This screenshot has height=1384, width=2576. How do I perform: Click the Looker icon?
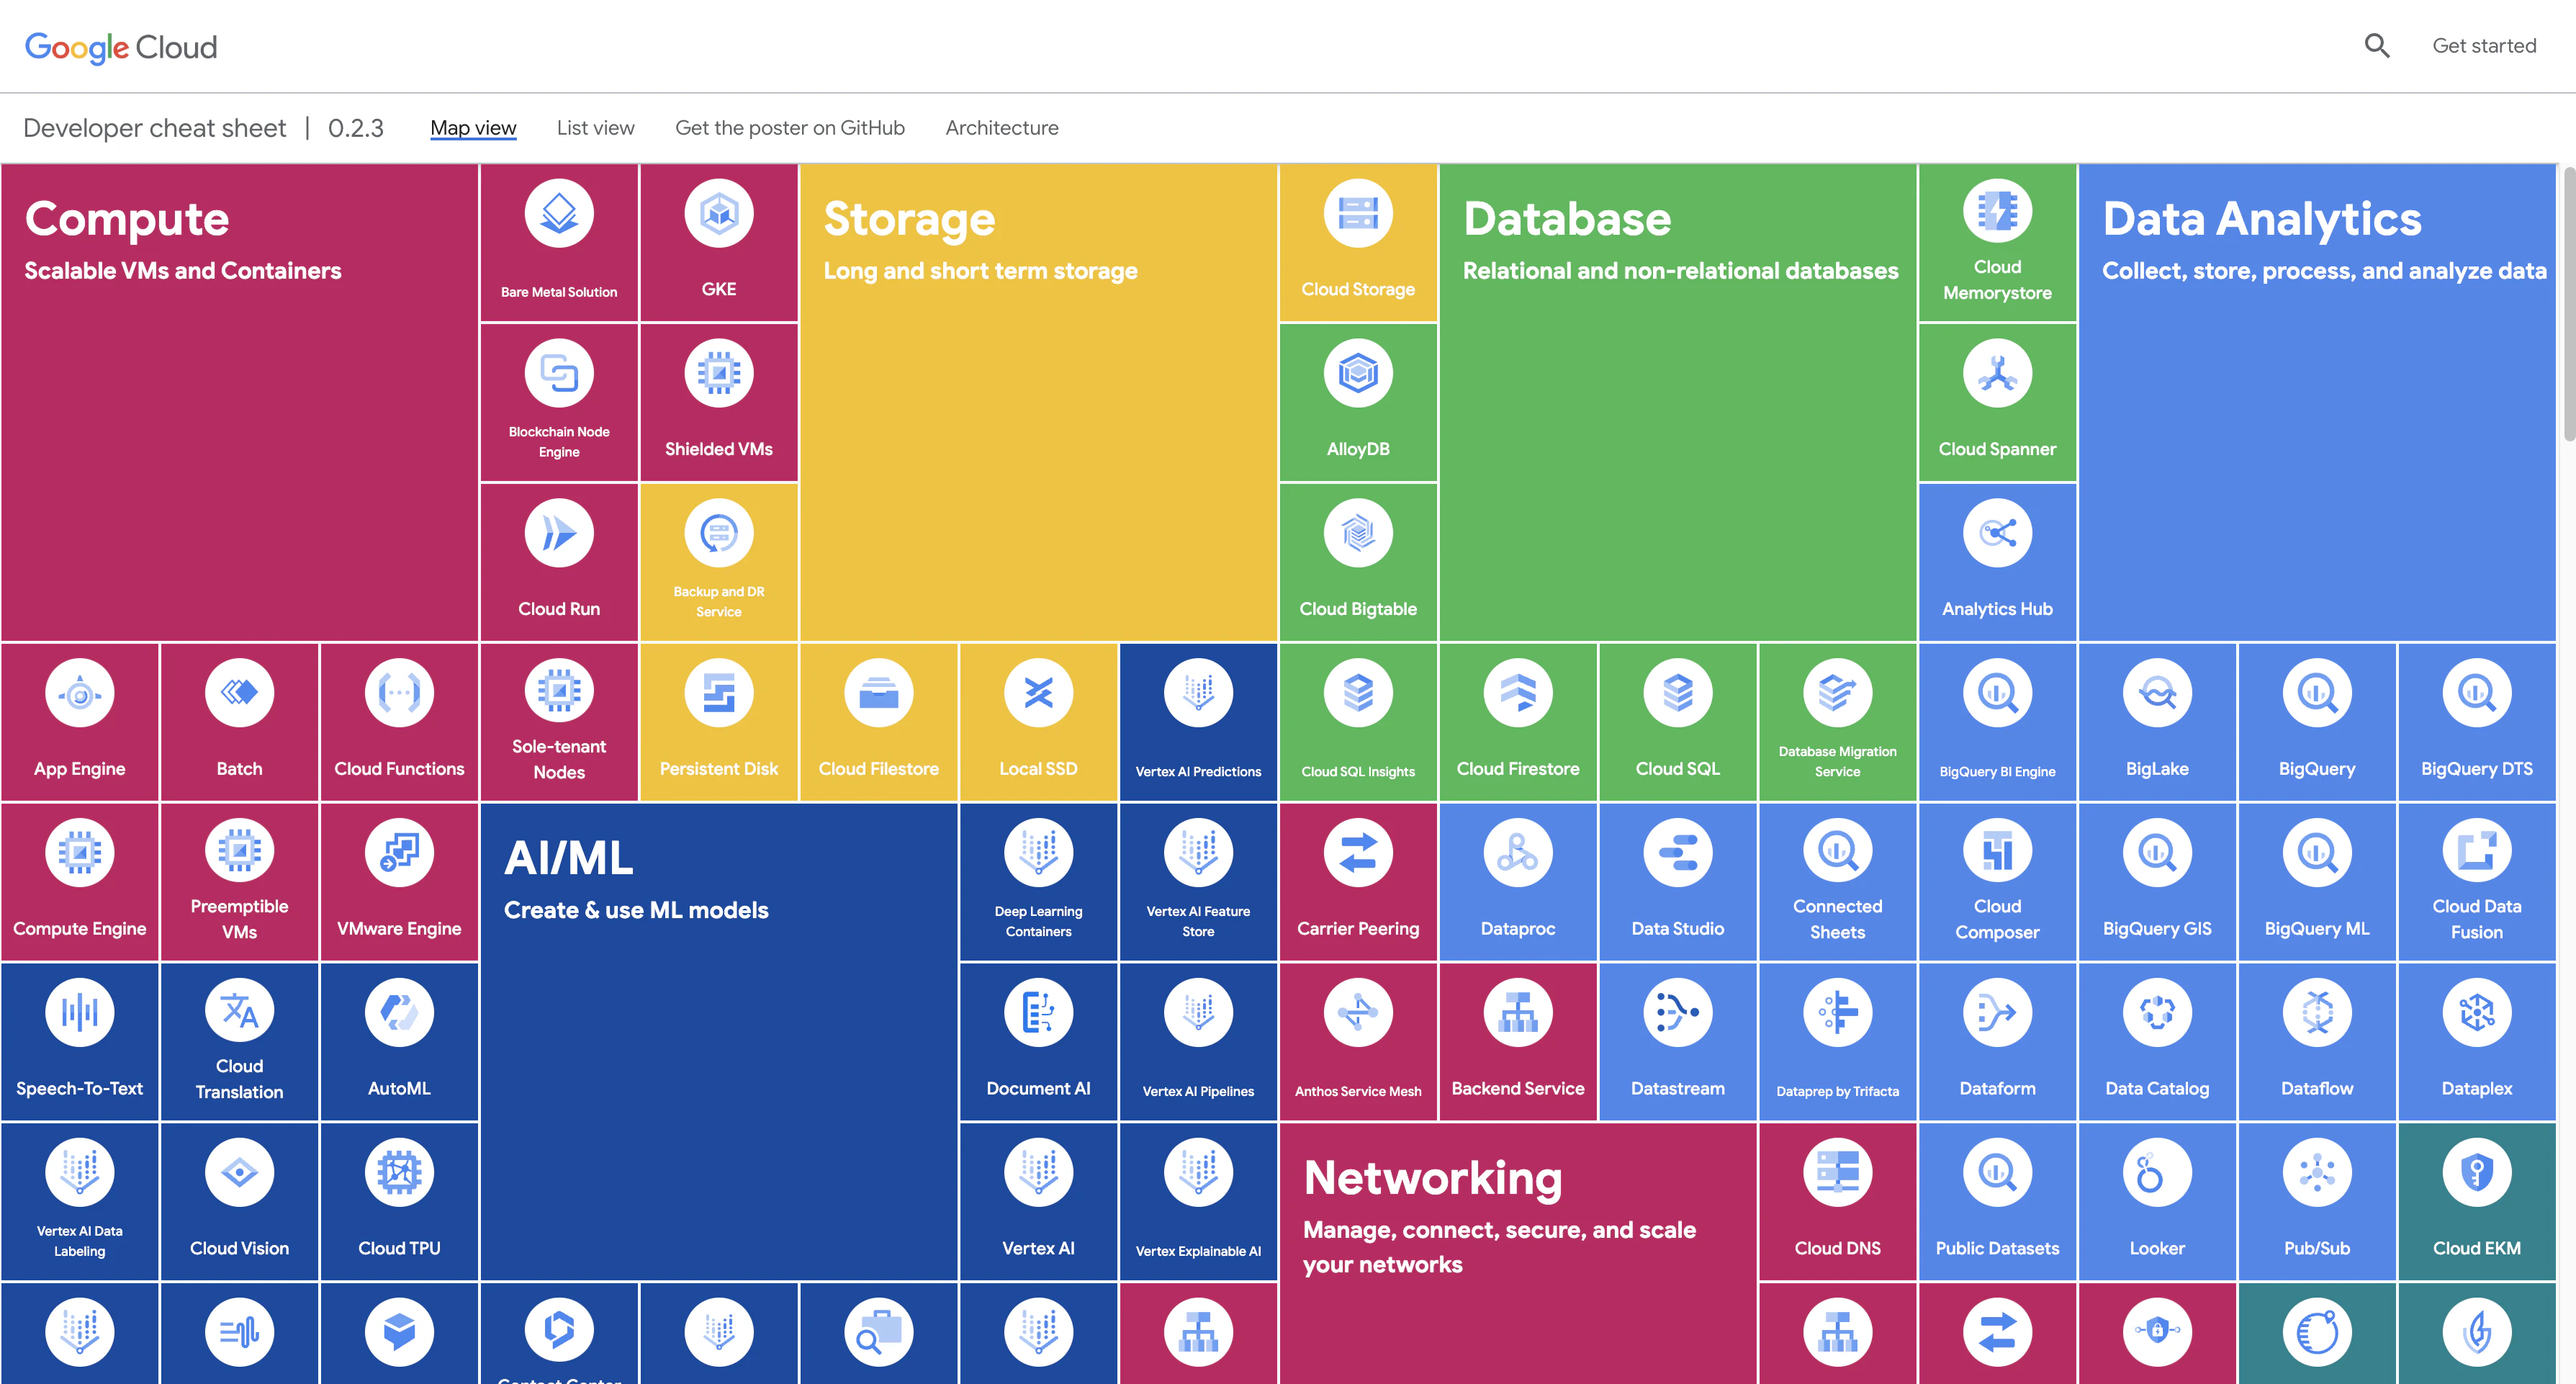[x=2157, y=1173]
